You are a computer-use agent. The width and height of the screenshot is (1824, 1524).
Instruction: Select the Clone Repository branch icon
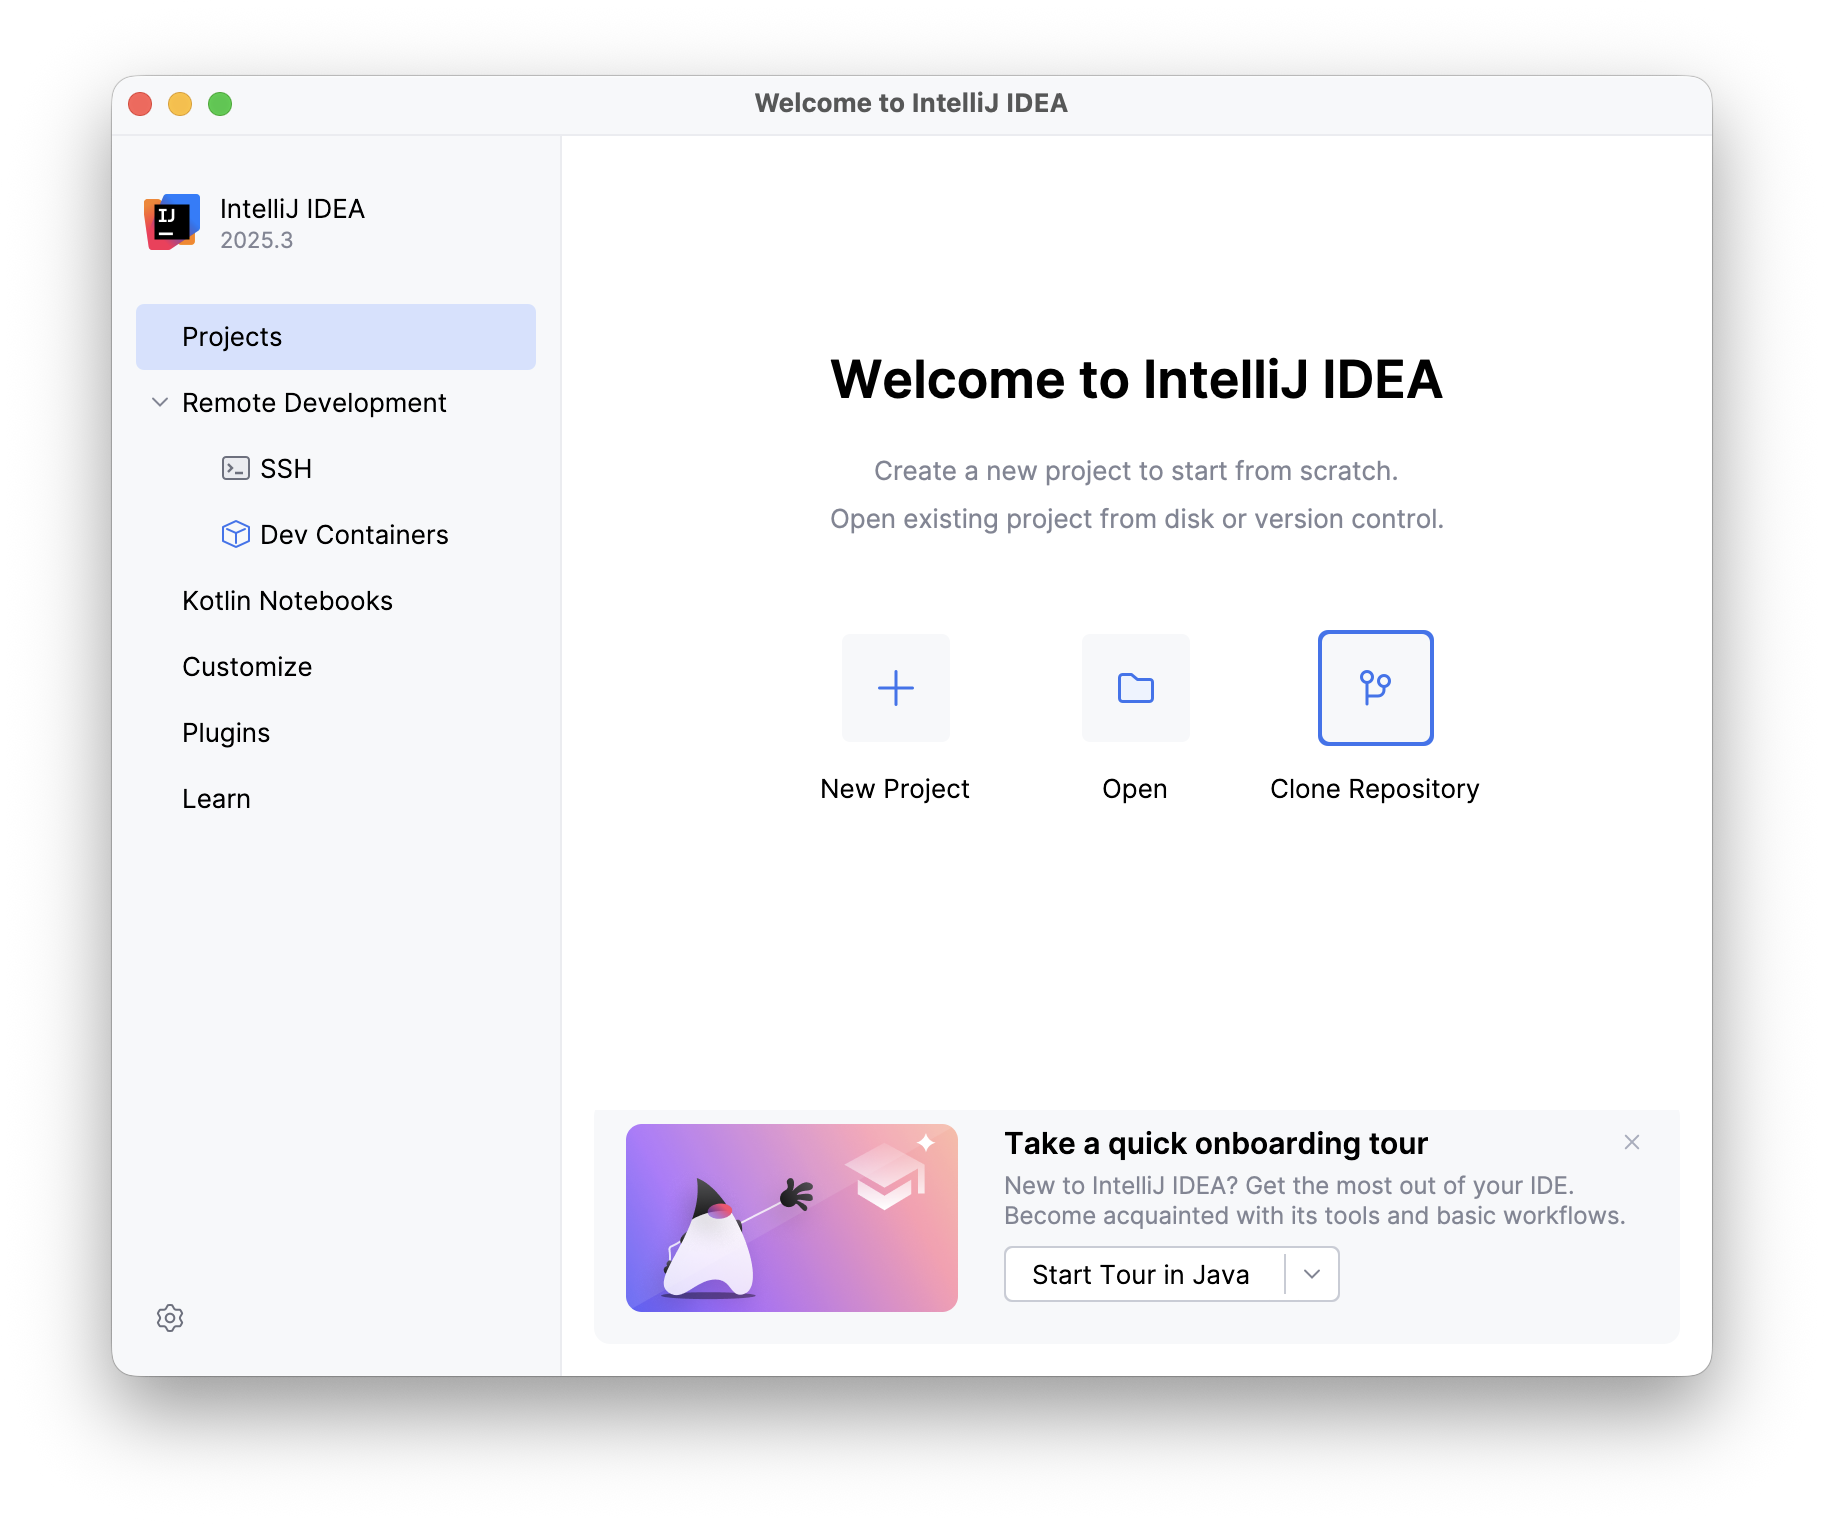1375,688
